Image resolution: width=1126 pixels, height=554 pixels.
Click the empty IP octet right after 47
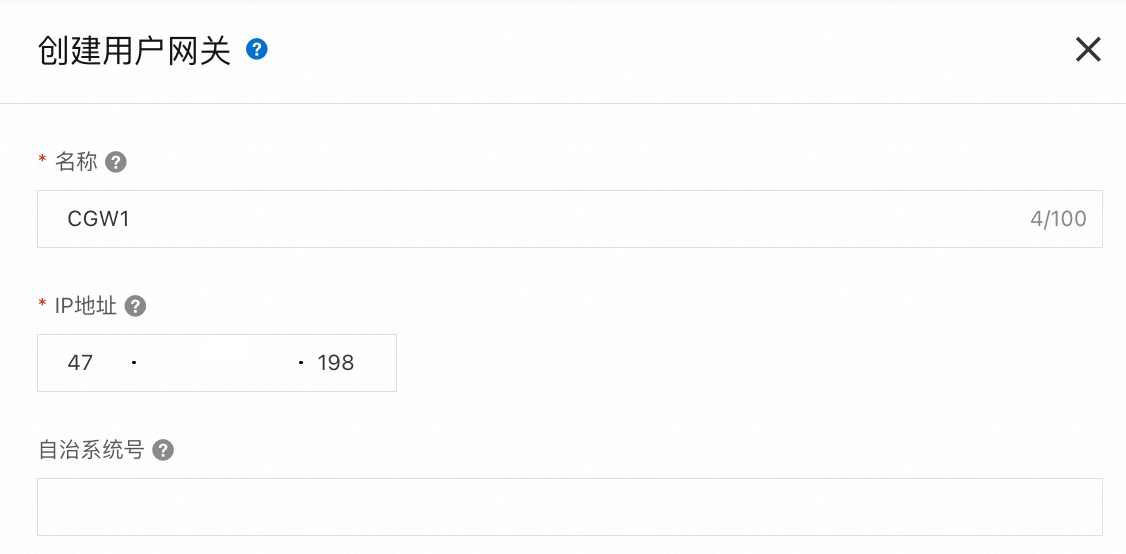(175, 363)
